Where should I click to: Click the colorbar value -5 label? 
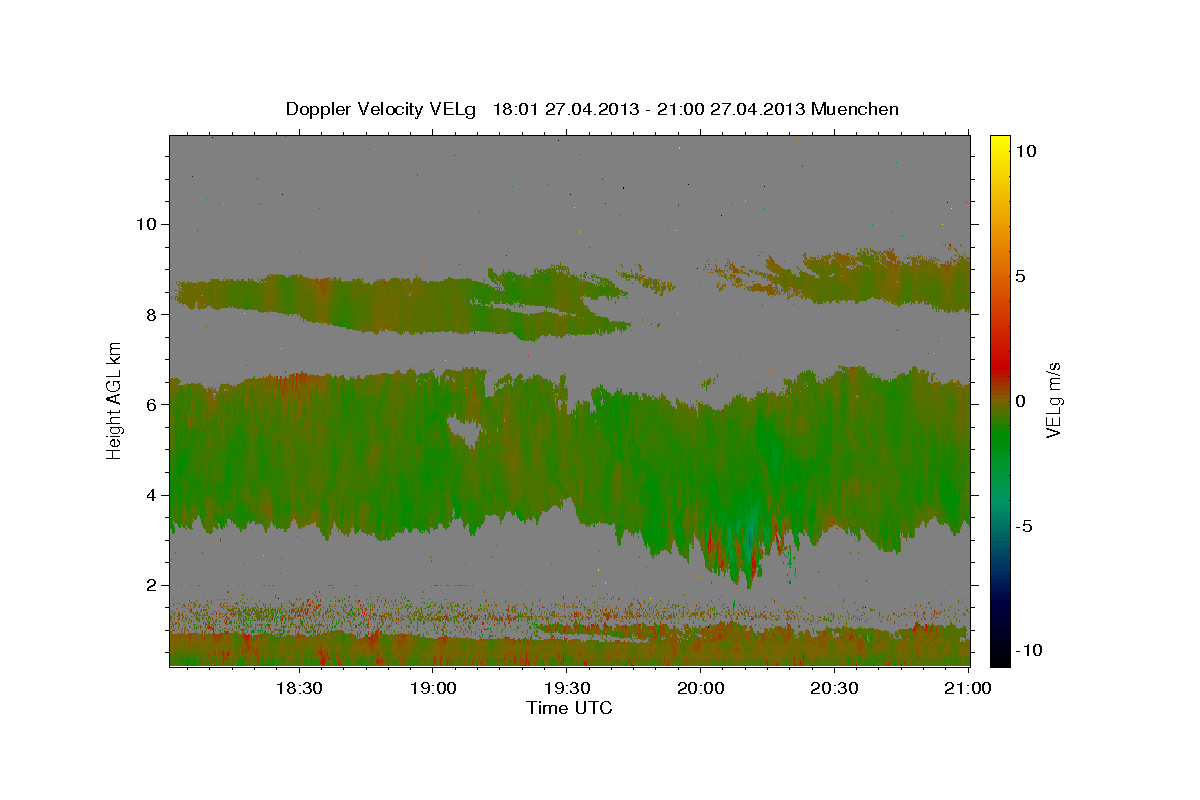[x=1025, y=526]
